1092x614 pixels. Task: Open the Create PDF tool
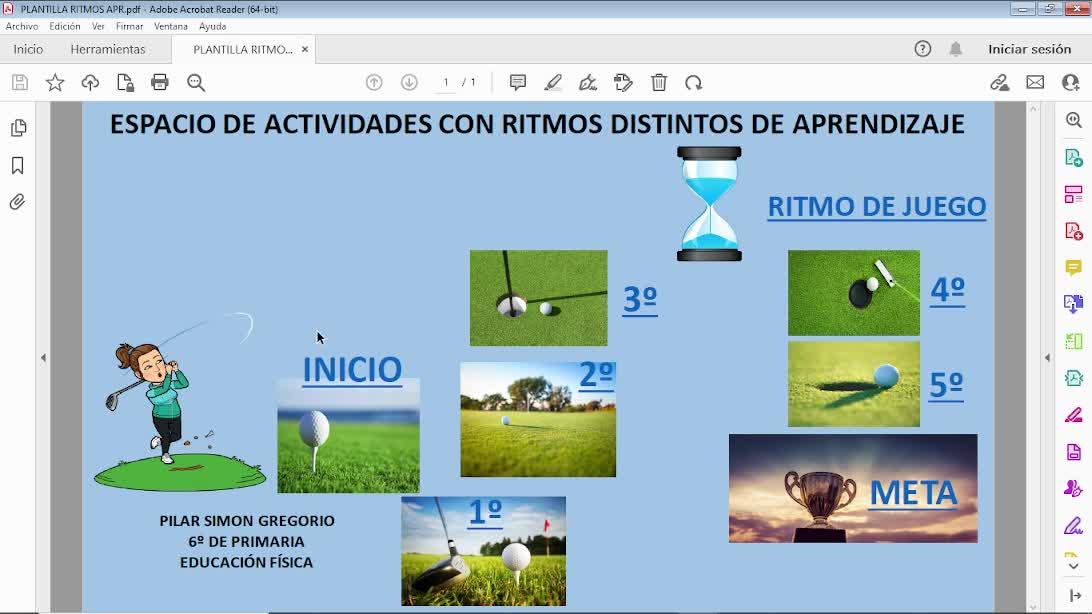coord(1074,230)
